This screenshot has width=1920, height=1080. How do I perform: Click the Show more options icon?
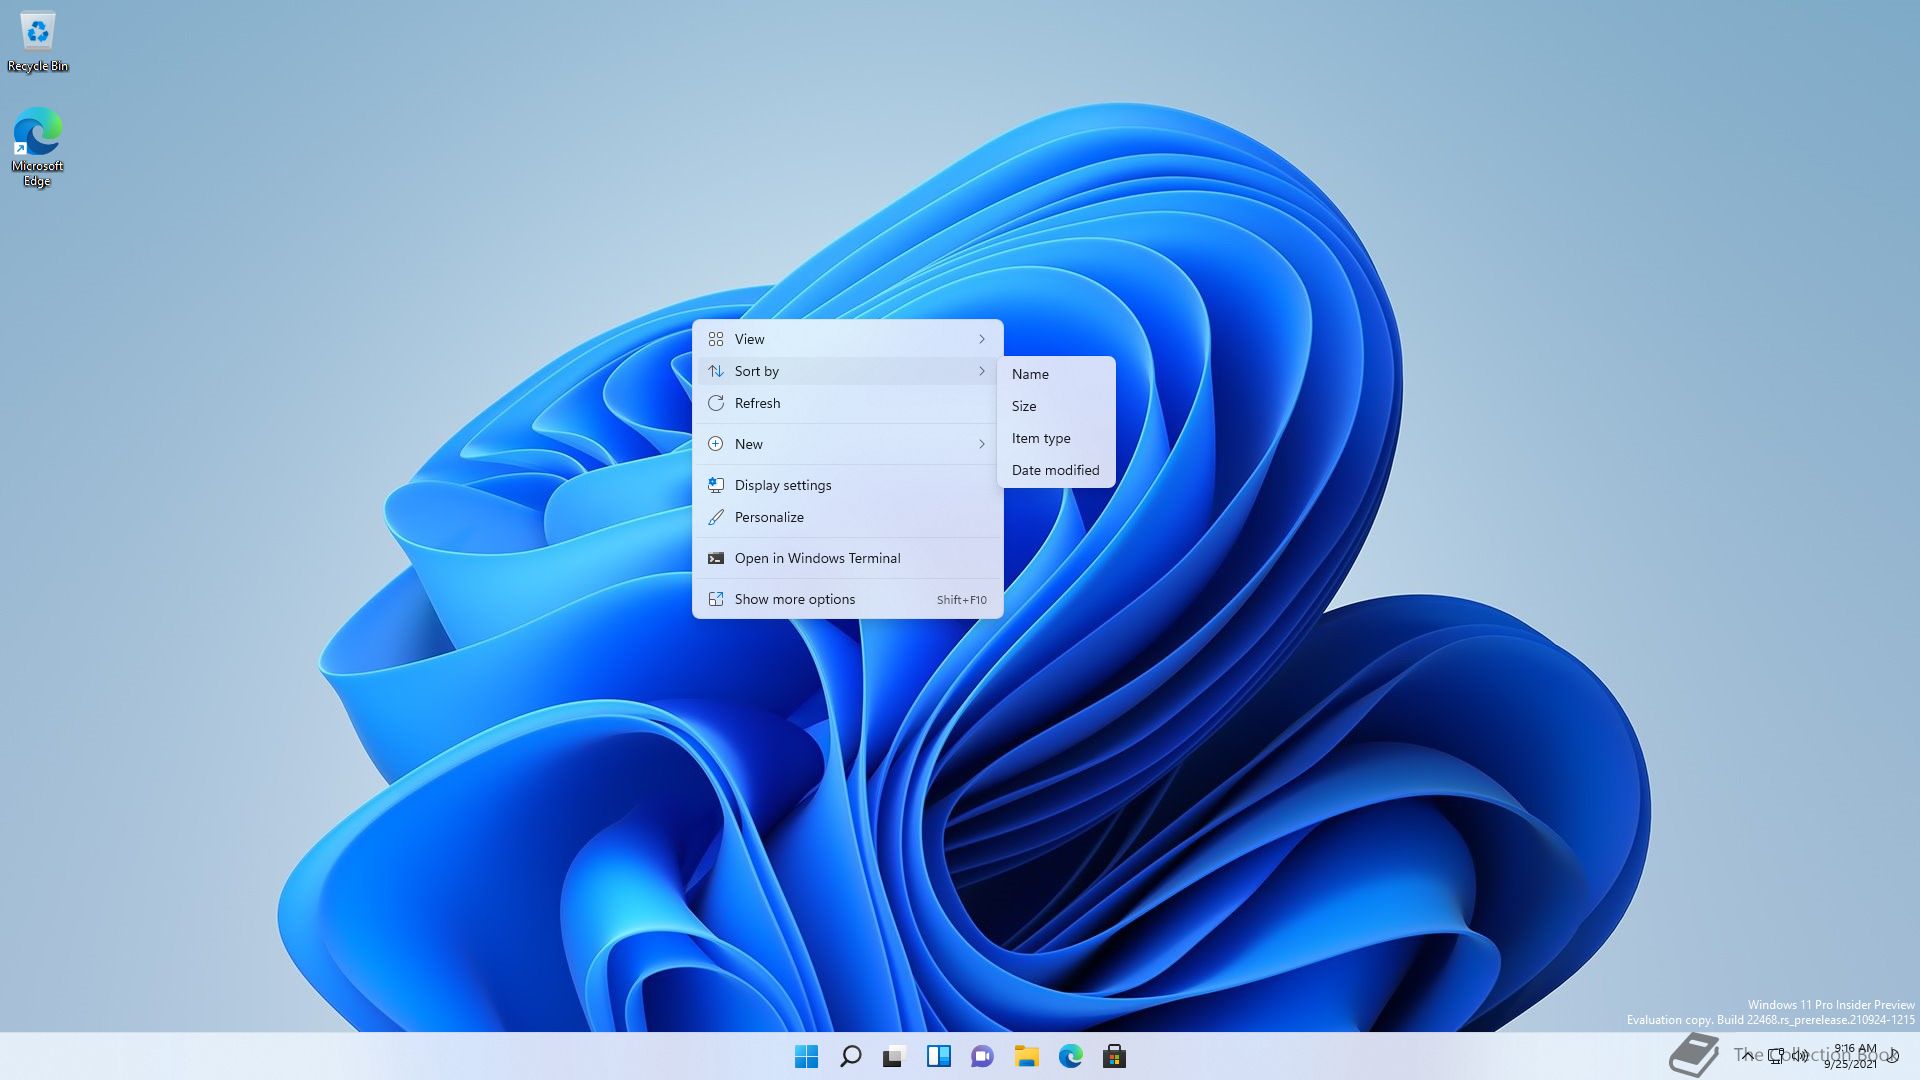pos(716,599)
